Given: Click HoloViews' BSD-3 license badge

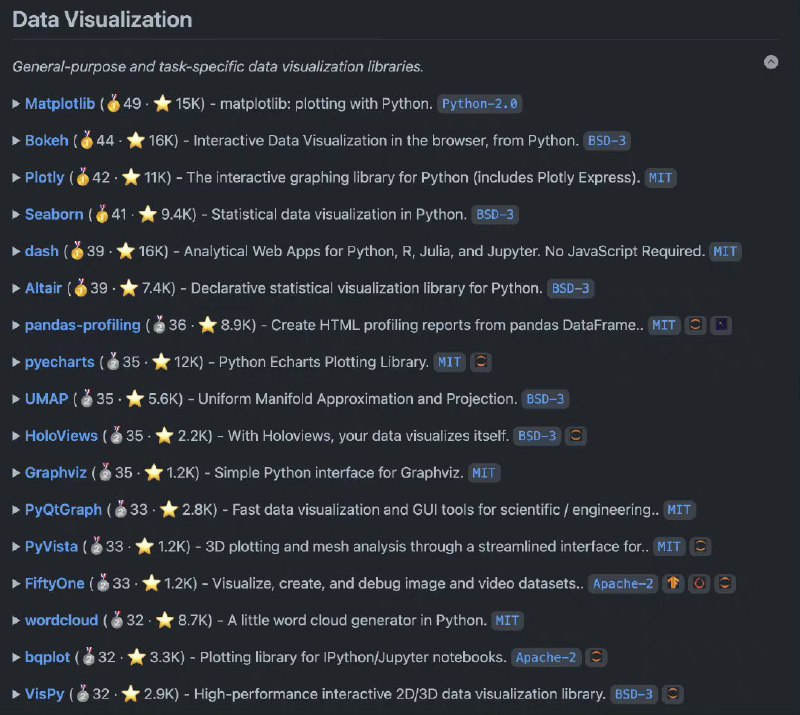Looking at the screenshot, I should (537, 436).
